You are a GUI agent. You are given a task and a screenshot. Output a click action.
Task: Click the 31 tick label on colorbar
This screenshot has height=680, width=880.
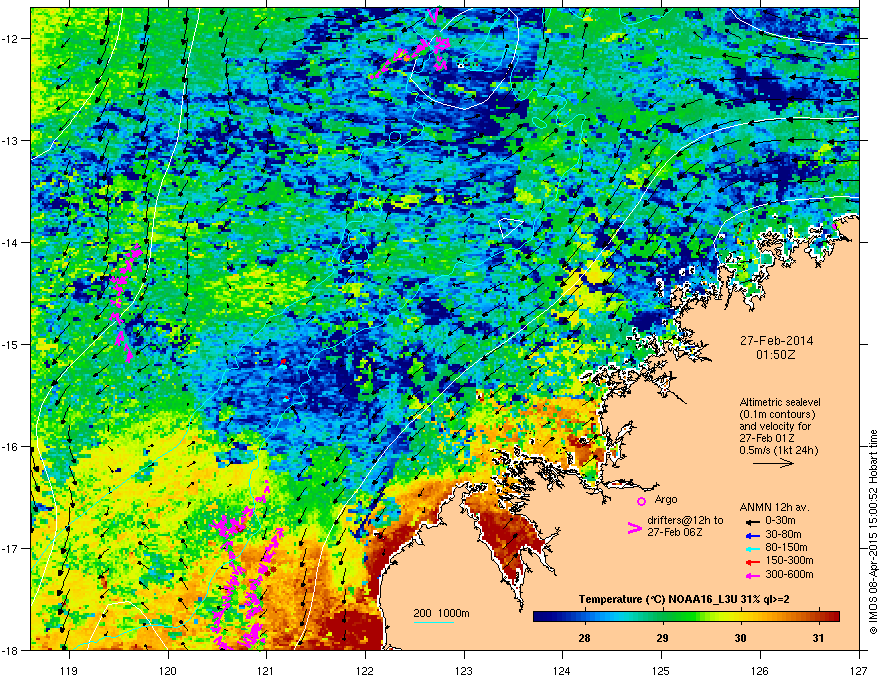818,638
